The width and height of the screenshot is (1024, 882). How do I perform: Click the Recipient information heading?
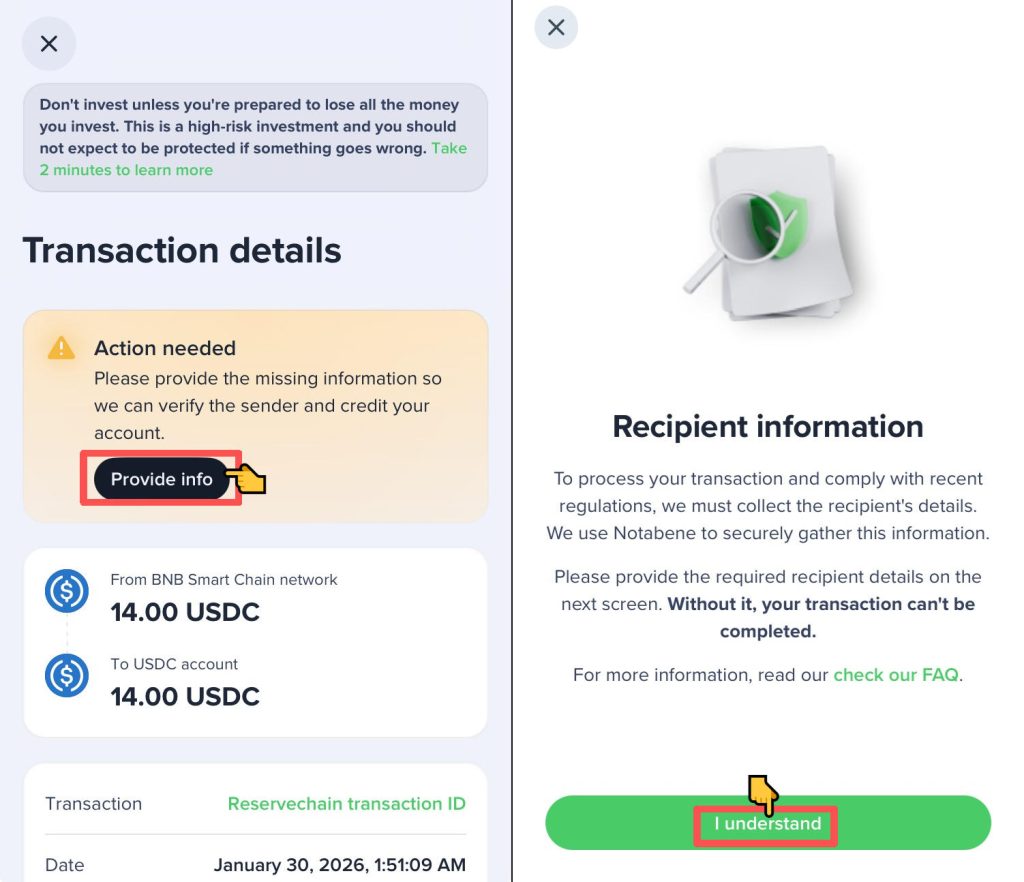tap(767, 427)
